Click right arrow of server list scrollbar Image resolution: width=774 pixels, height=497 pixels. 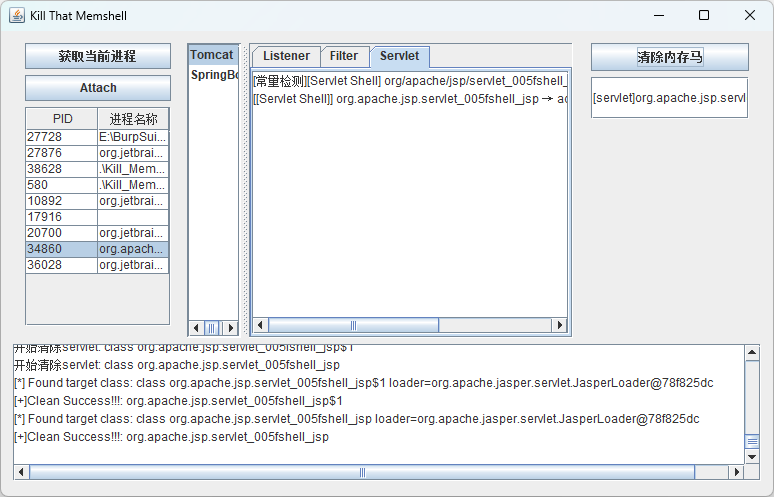pyautogui.click(x=230, y=328)
